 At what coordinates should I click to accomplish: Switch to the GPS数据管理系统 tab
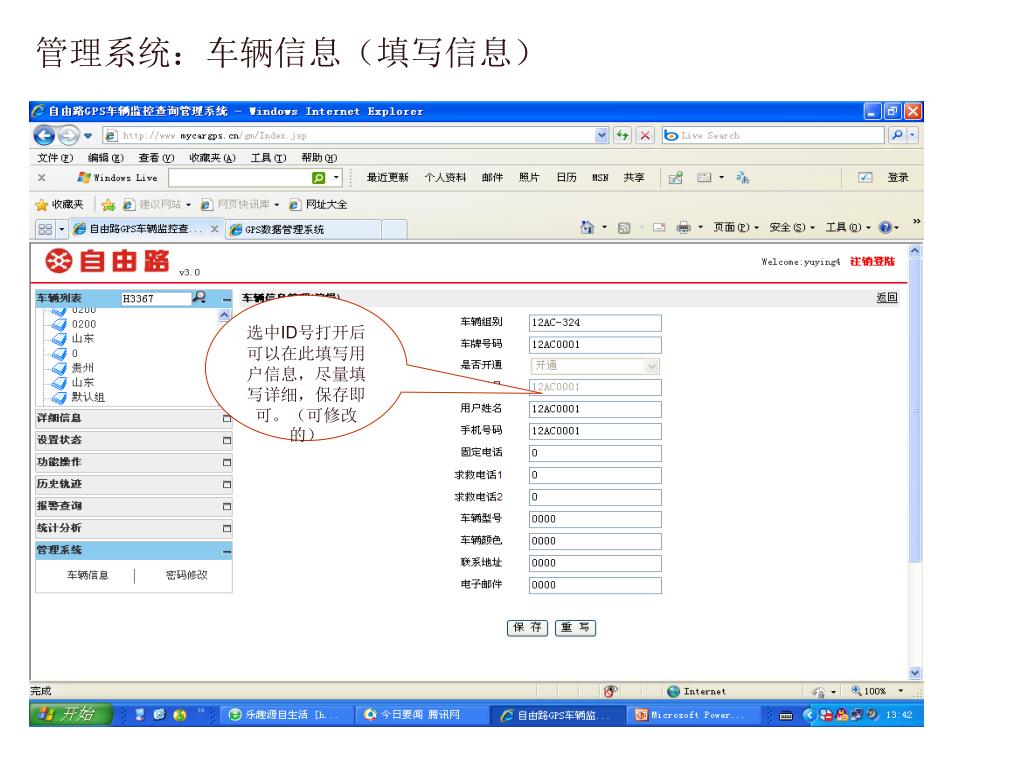coord(304,229)
